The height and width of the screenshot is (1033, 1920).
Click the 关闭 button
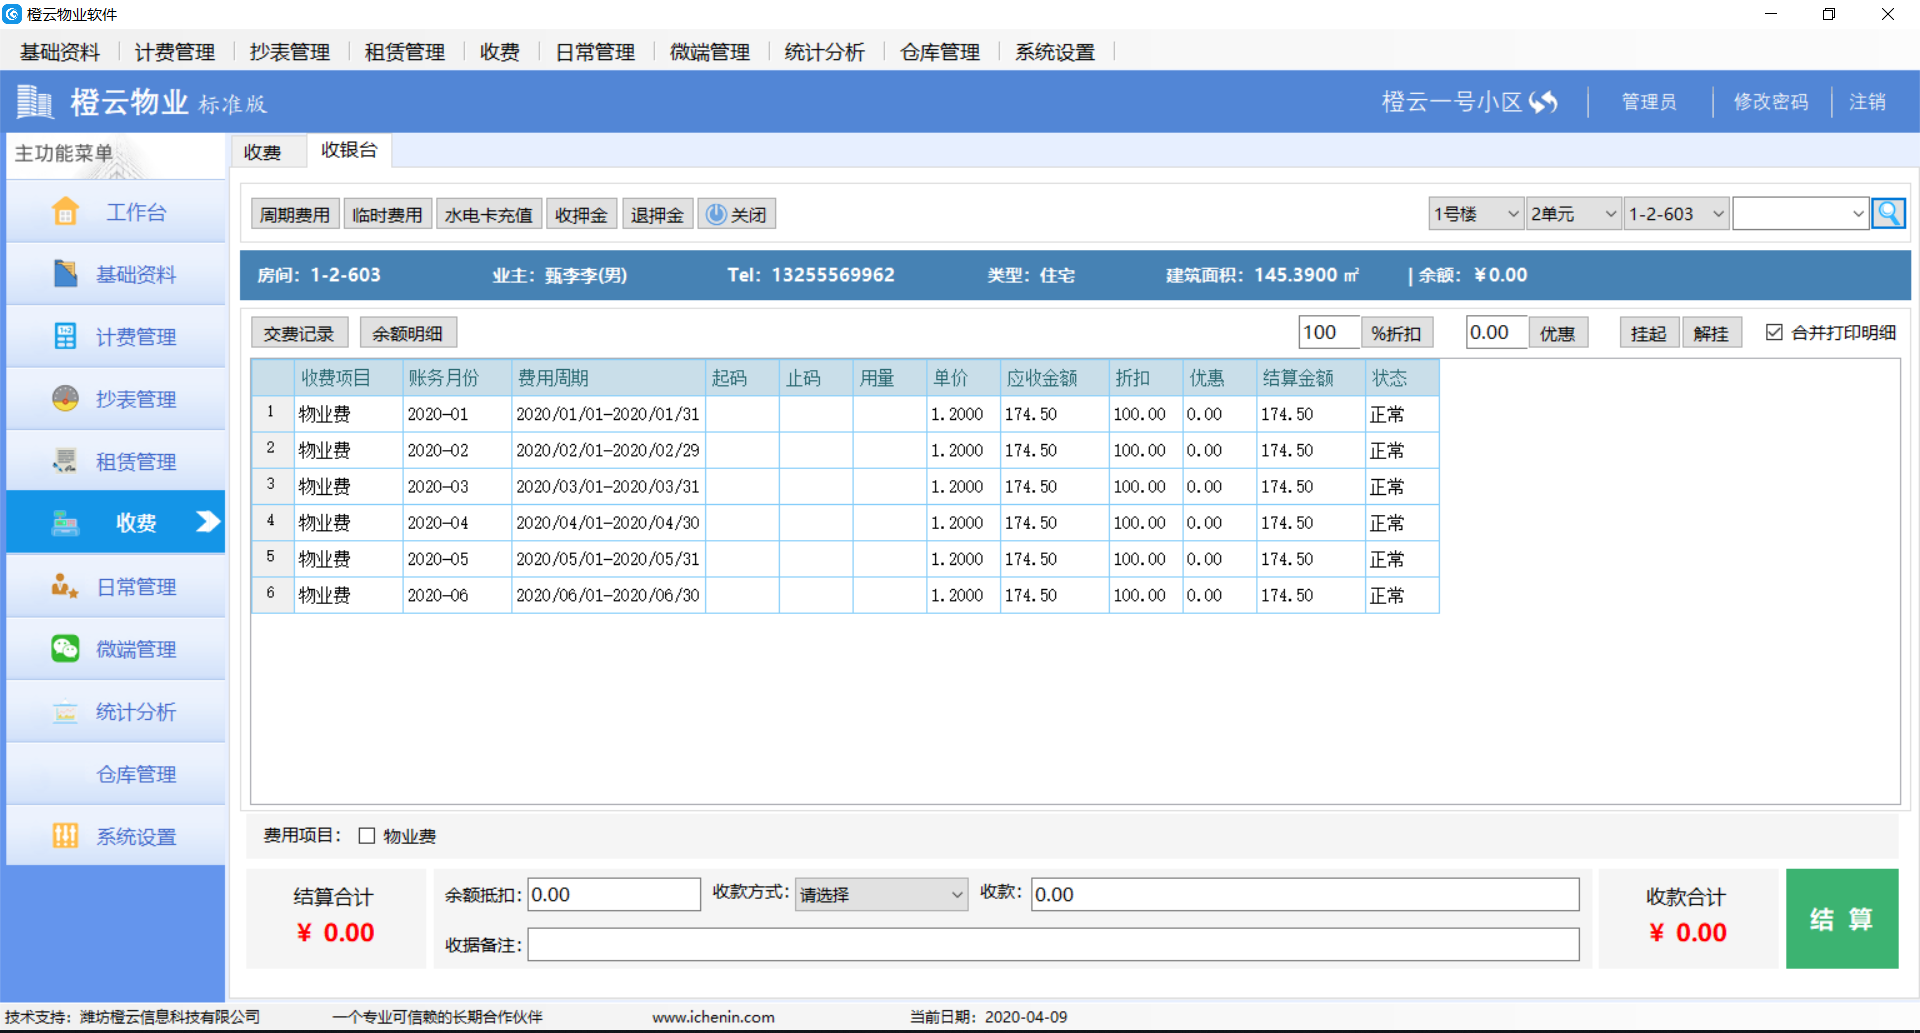click(x=737, y=214)
